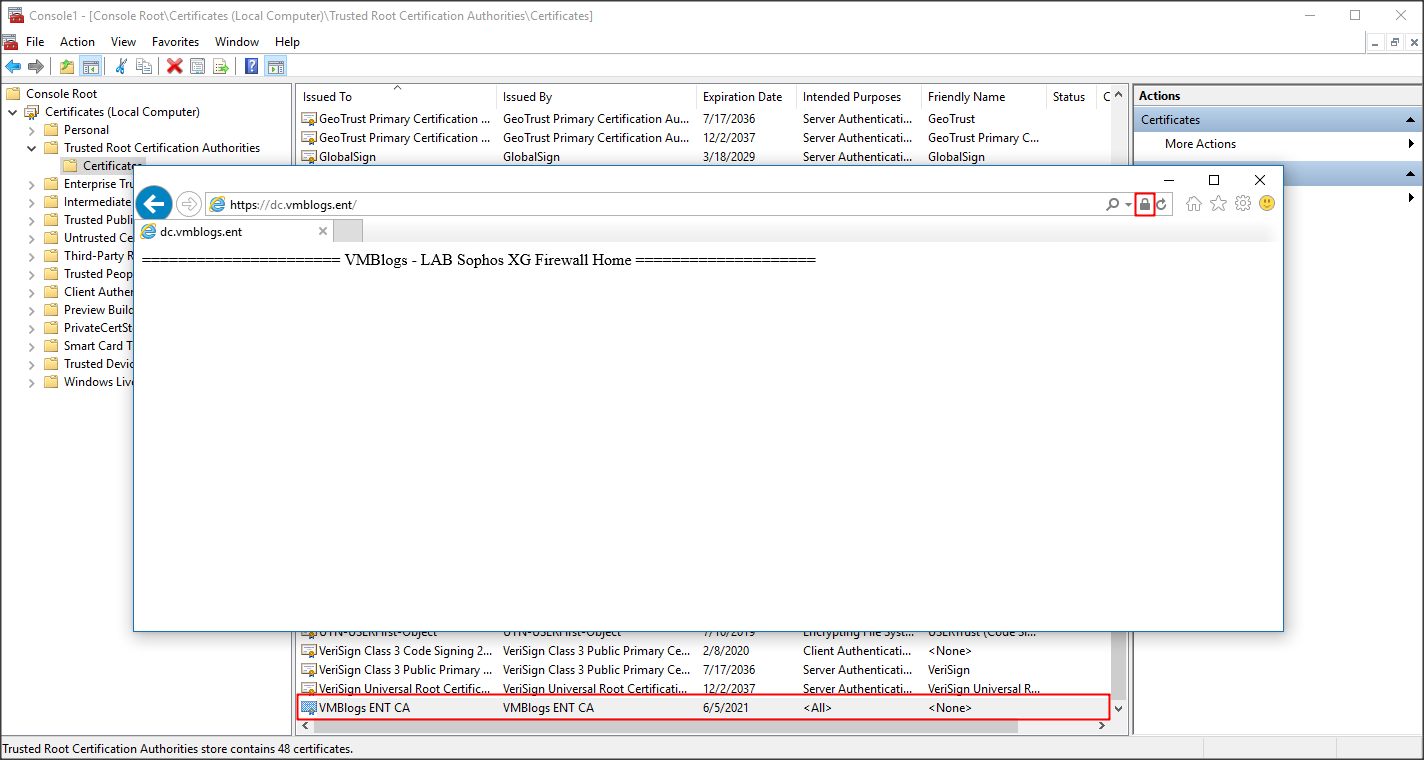Expand the Personal certificates folder
Image resolution: width=1424 pixels, height=760 pixels.
31,130
